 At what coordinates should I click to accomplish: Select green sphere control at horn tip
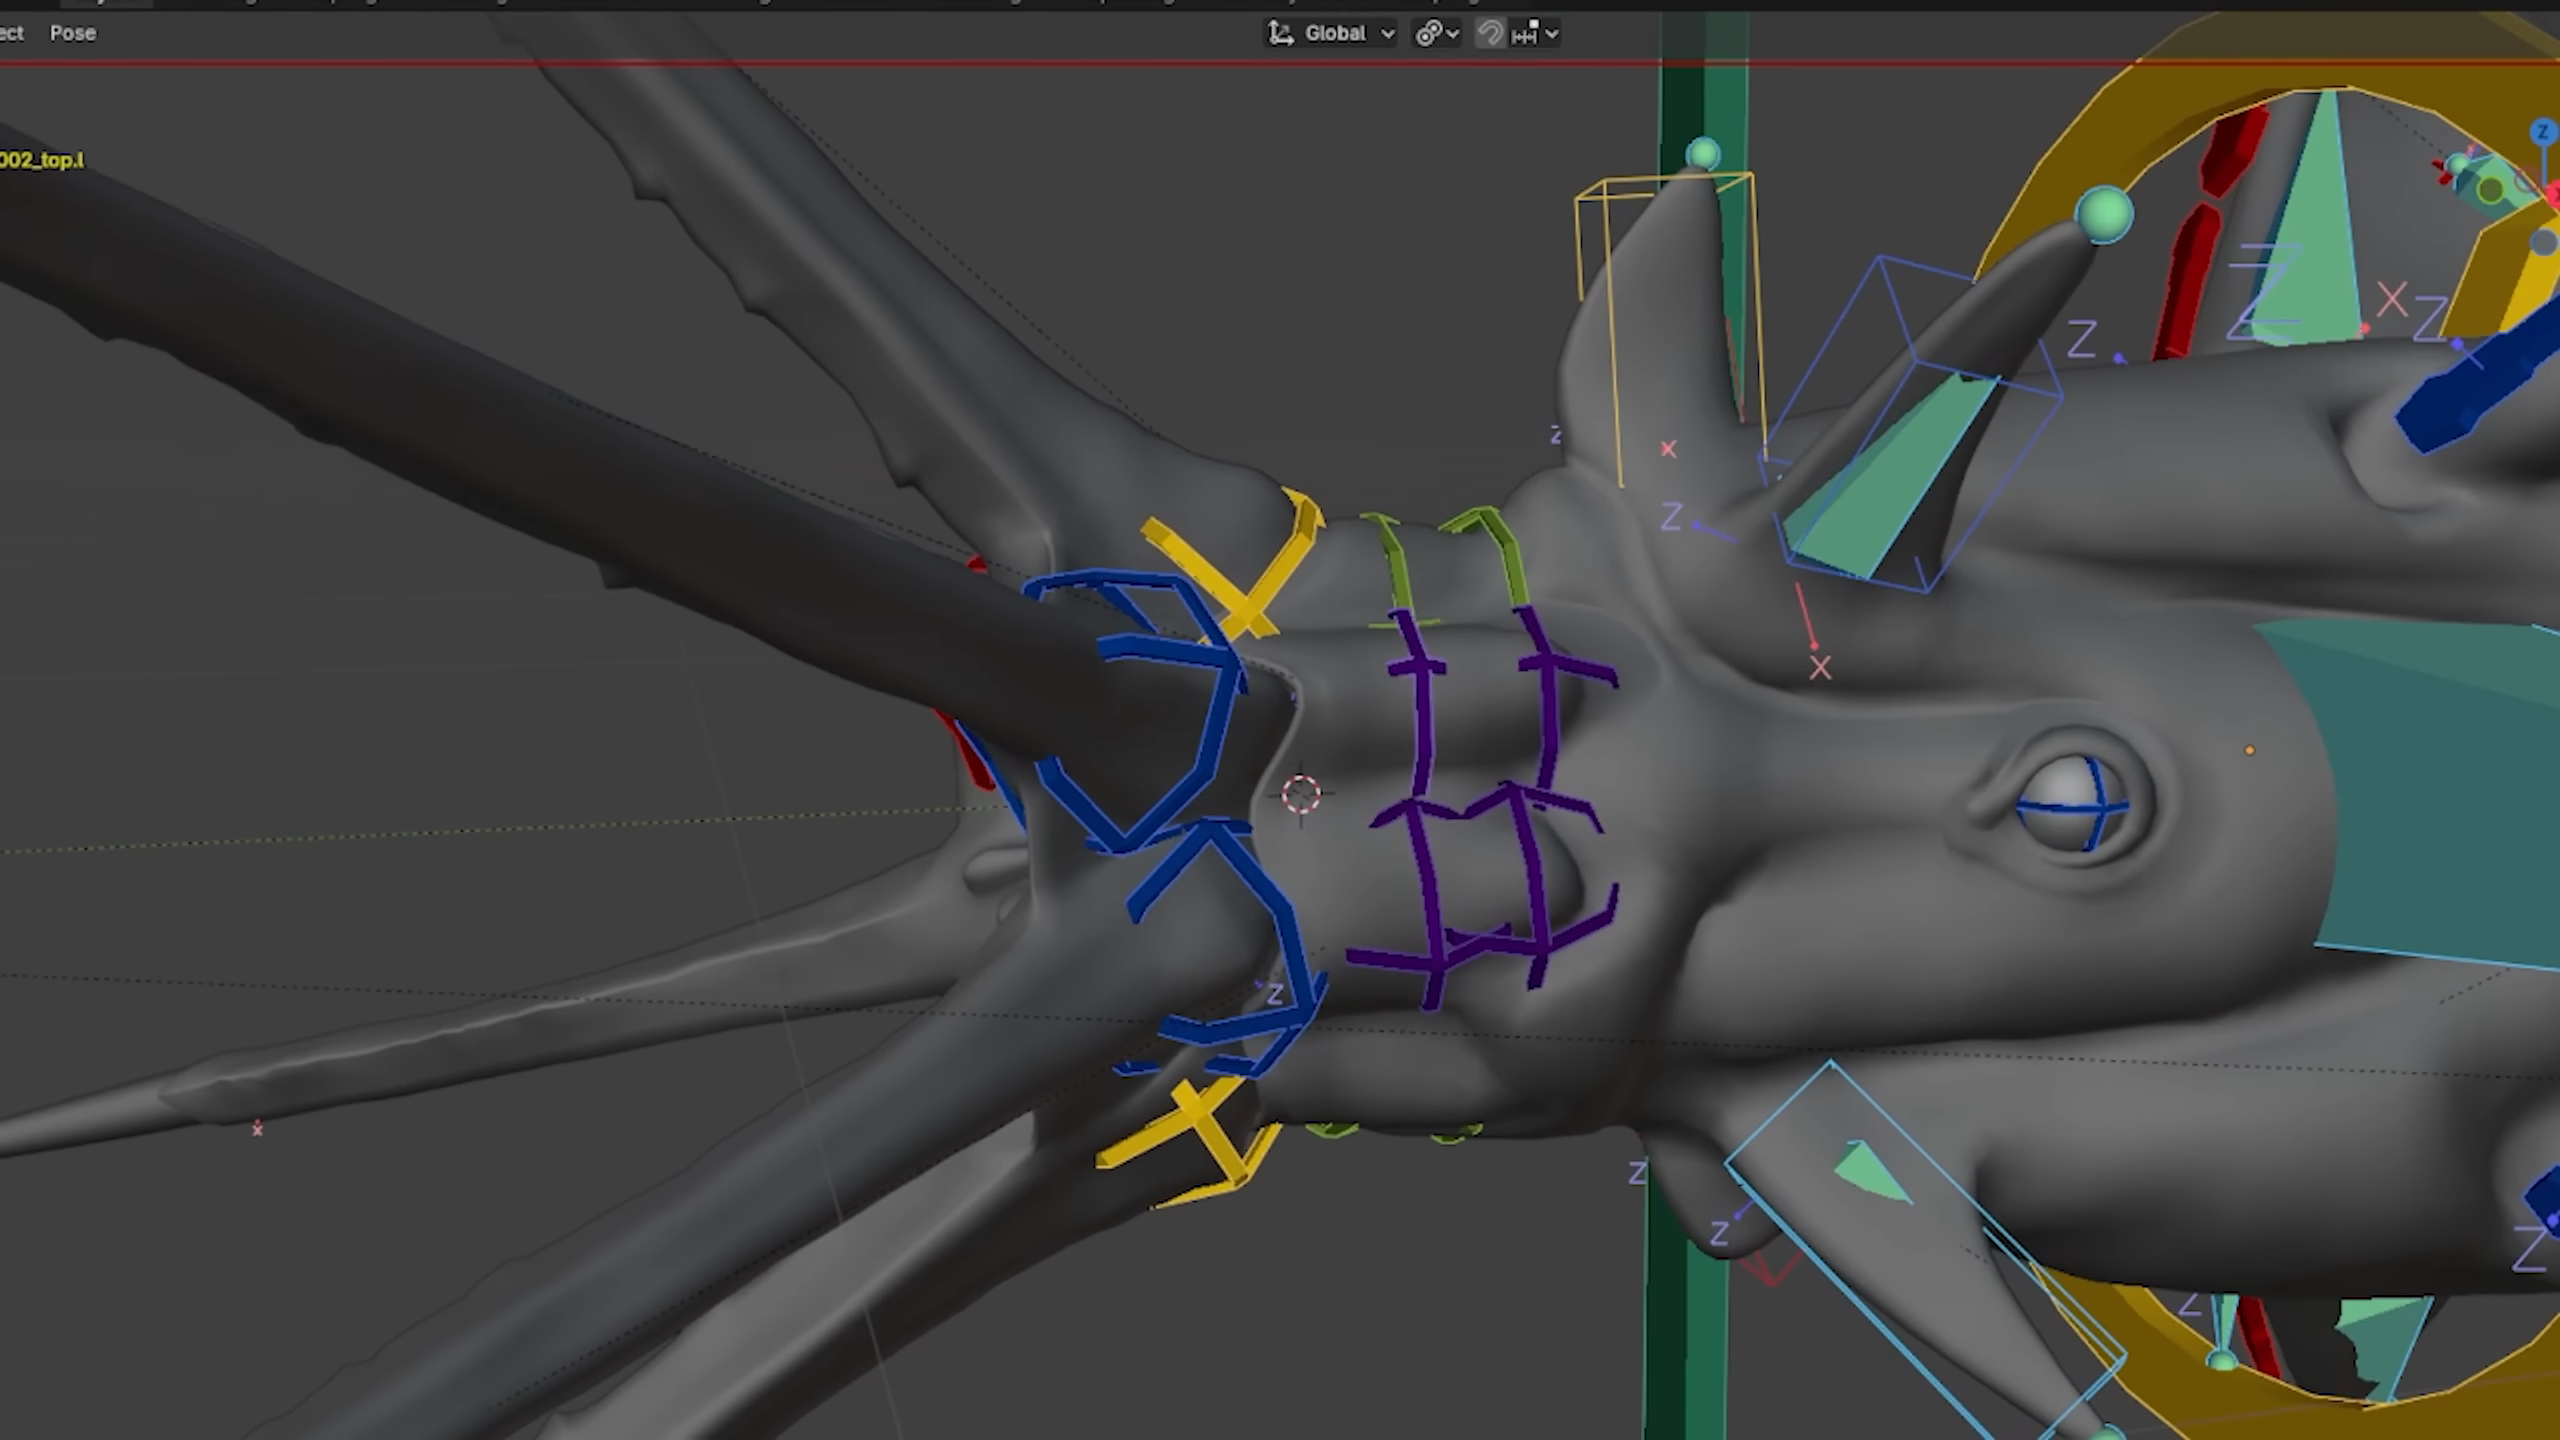[x=2104, y=215]
